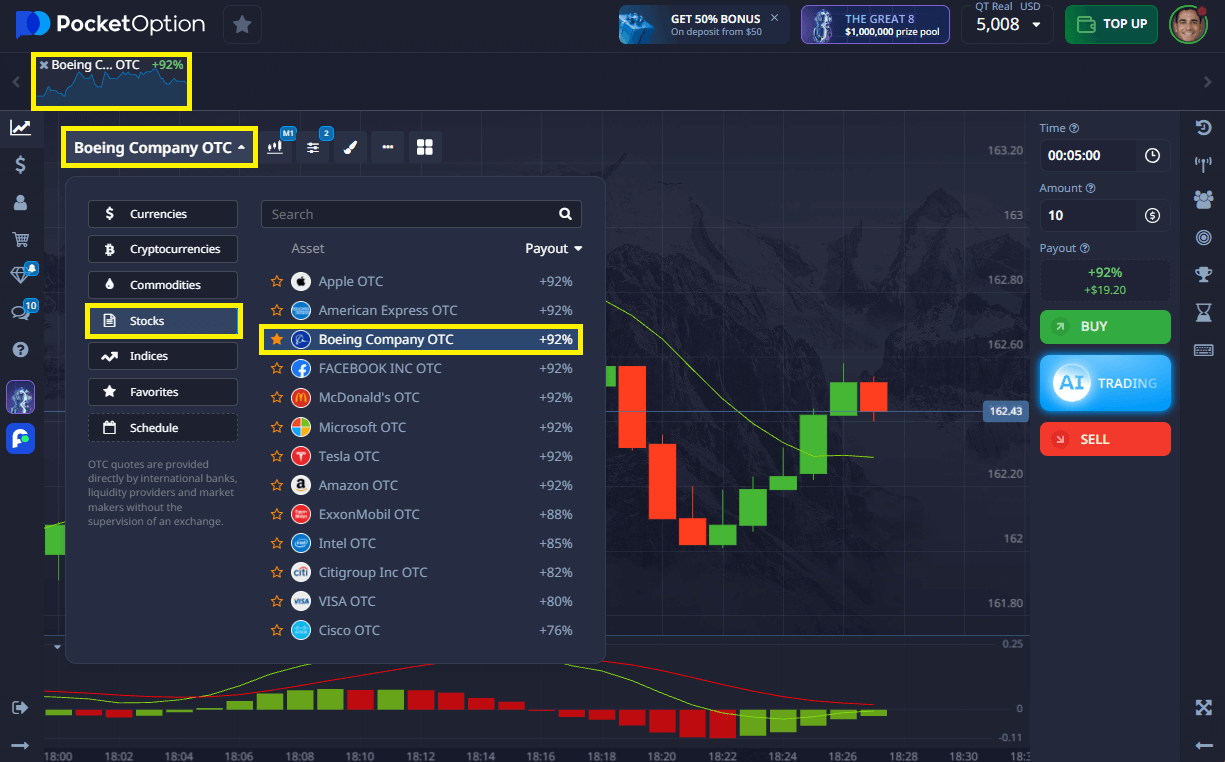The image size is (1225, 762).
Task: Click the asset Search input field
Action: pyautogui.click(x=410, y=214)
